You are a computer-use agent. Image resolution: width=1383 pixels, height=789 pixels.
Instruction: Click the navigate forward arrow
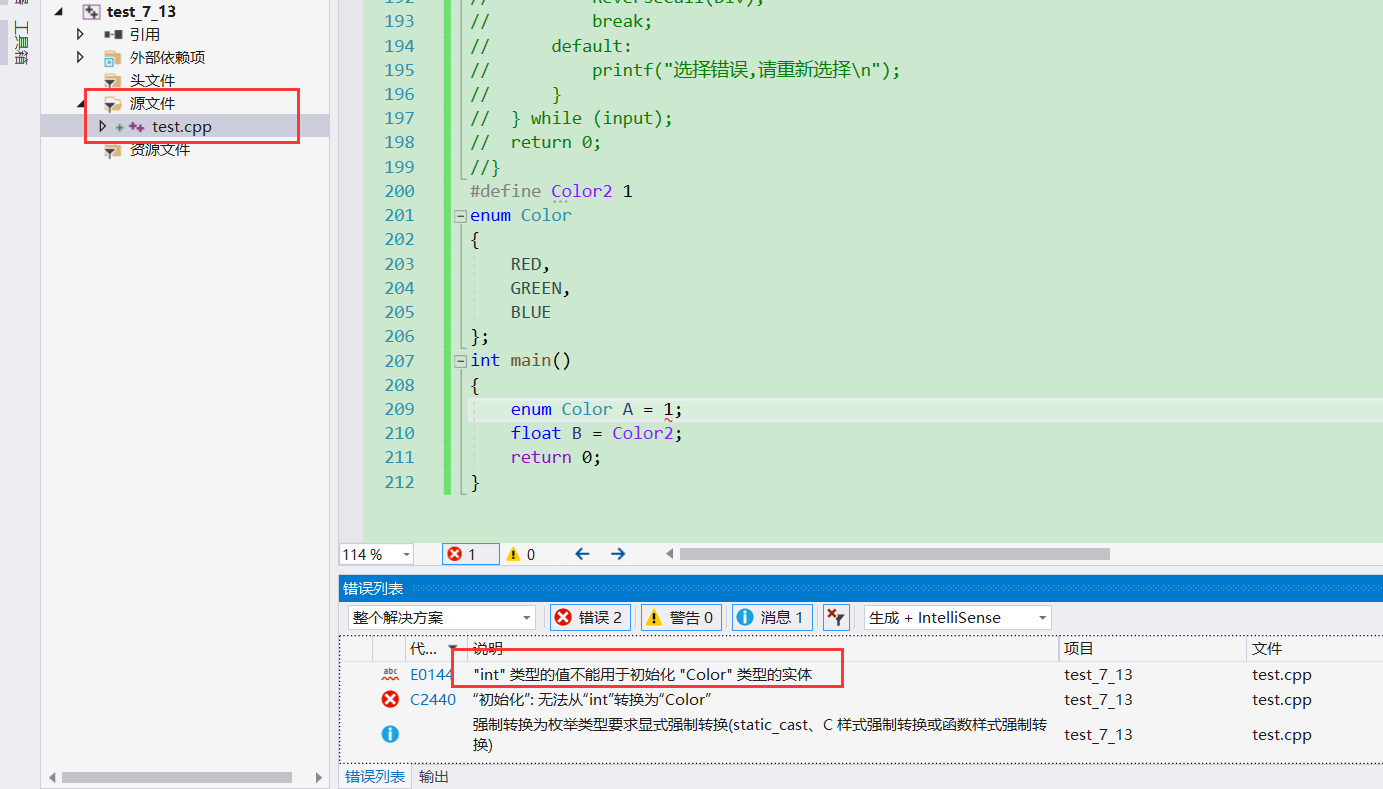(618, 554)
